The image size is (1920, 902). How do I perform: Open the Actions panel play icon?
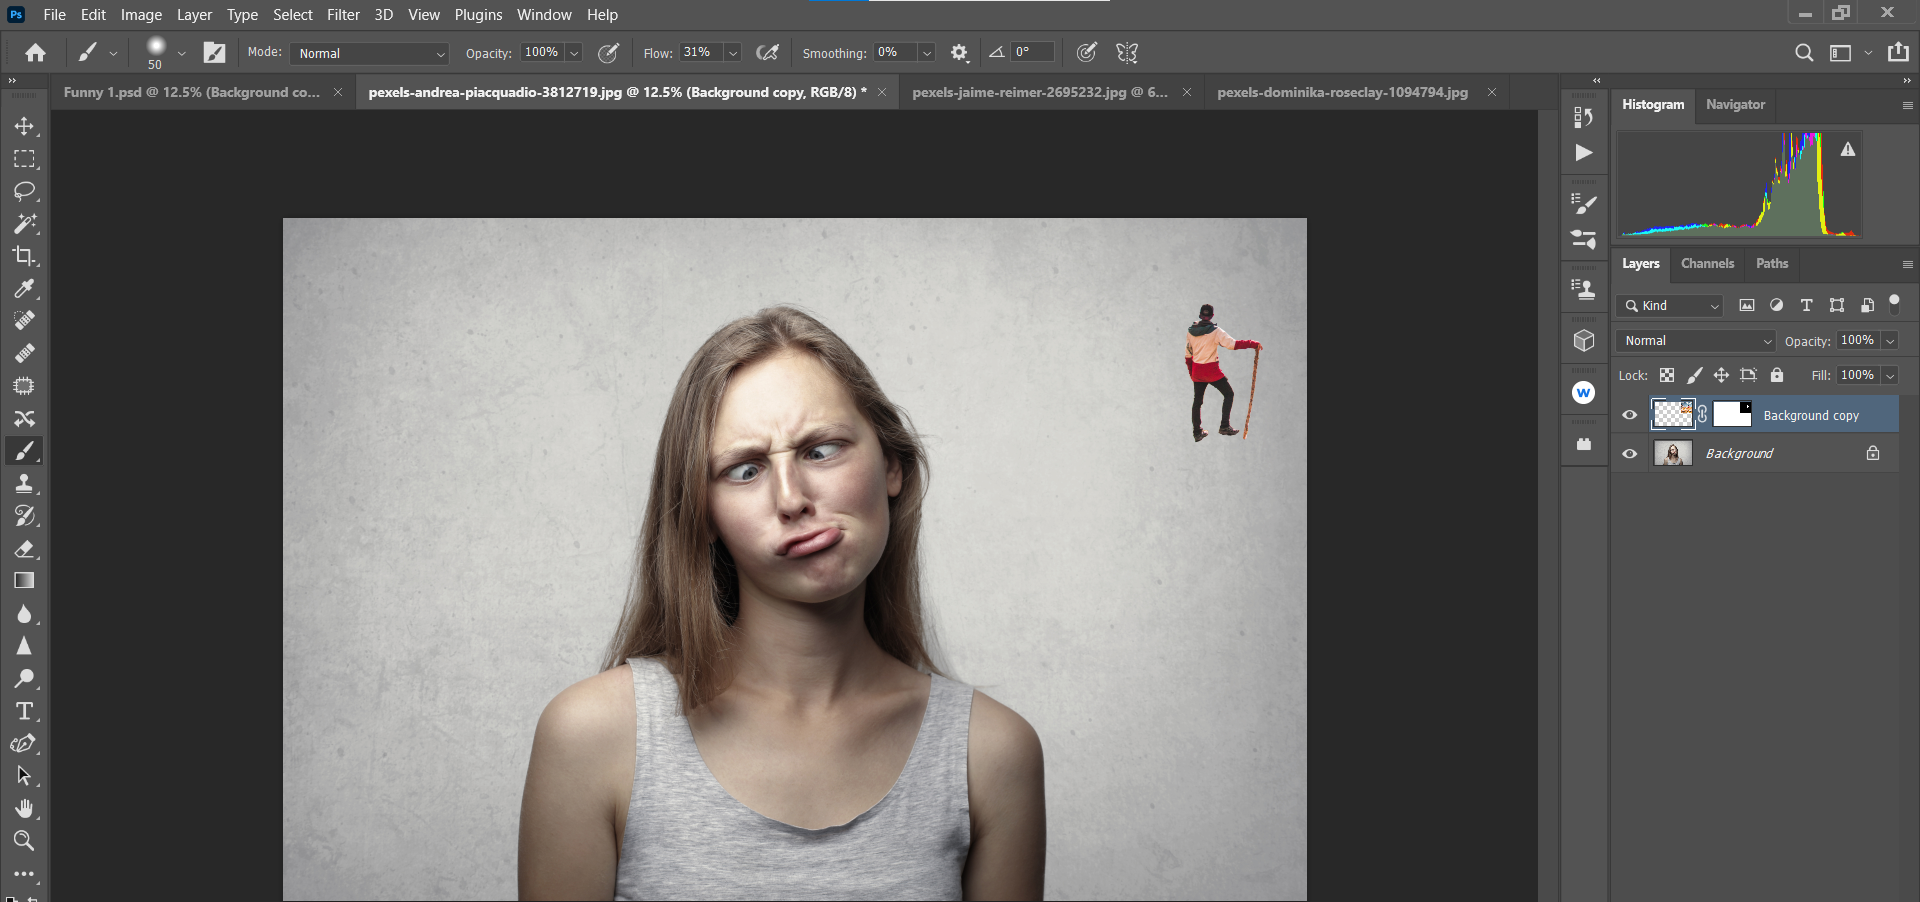[1584, 153]
